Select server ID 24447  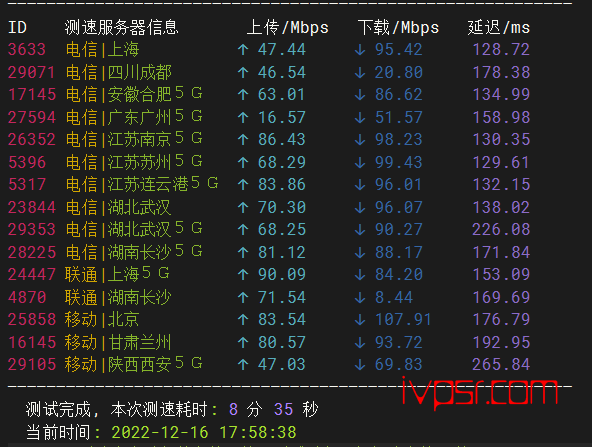click(32, 274)
